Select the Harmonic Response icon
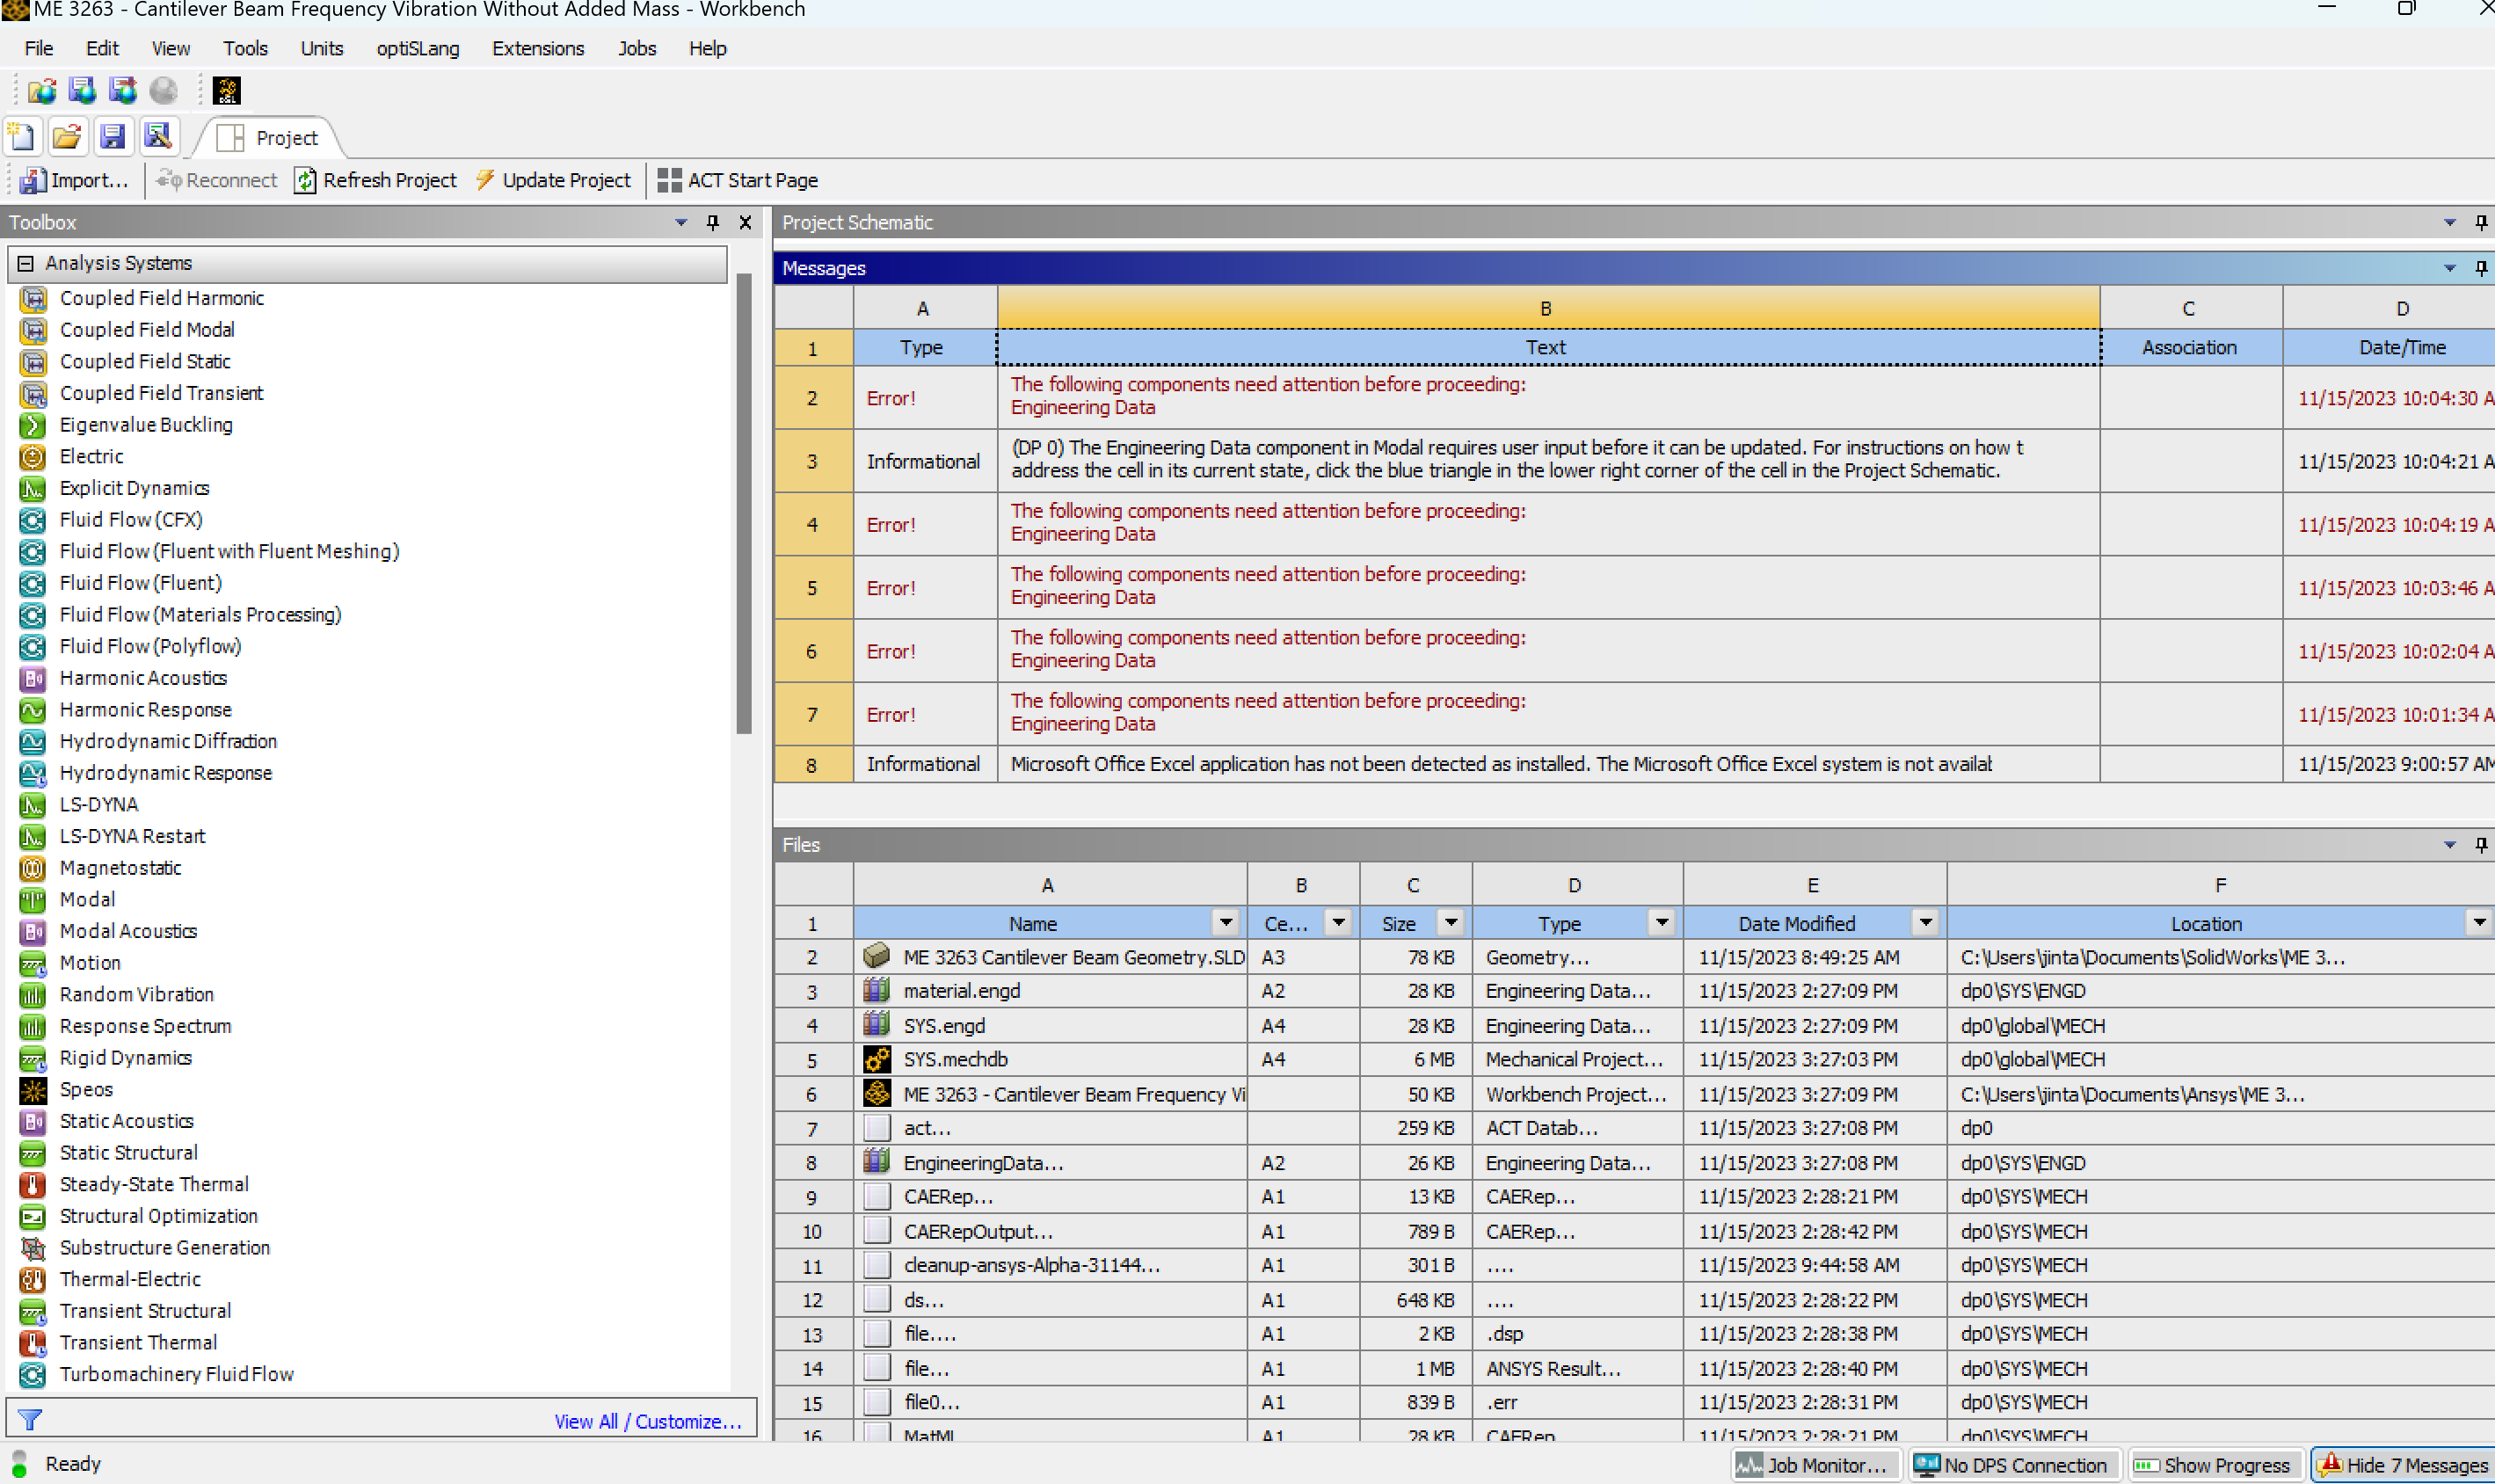The image size is (2495, 1484). click(x=33, y=710)
